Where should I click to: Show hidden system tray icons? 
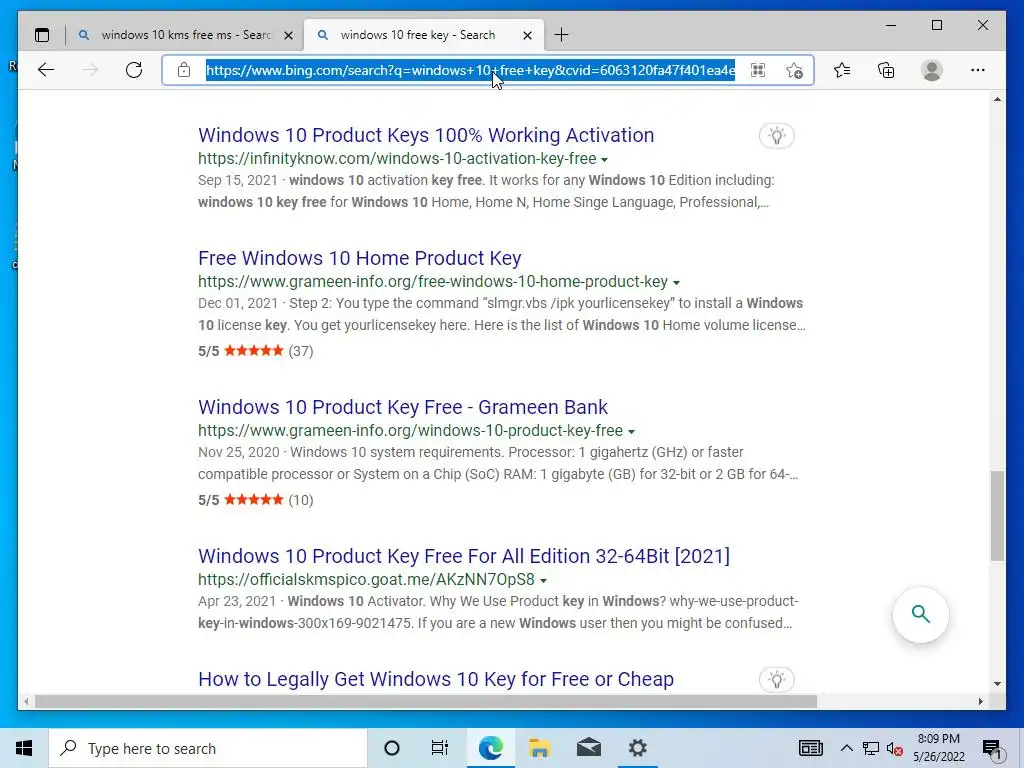846,748
